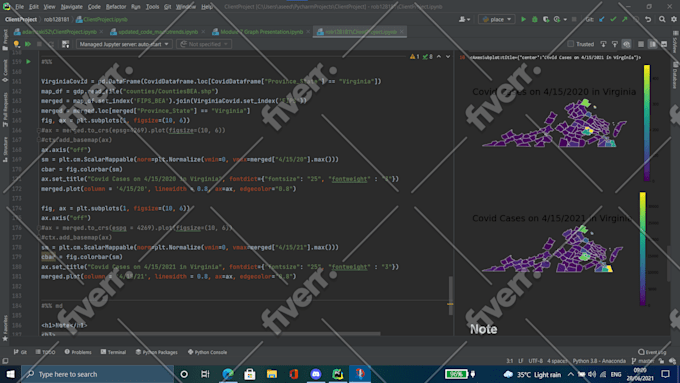Run cell 159 gutter play icon

[29, 62]
